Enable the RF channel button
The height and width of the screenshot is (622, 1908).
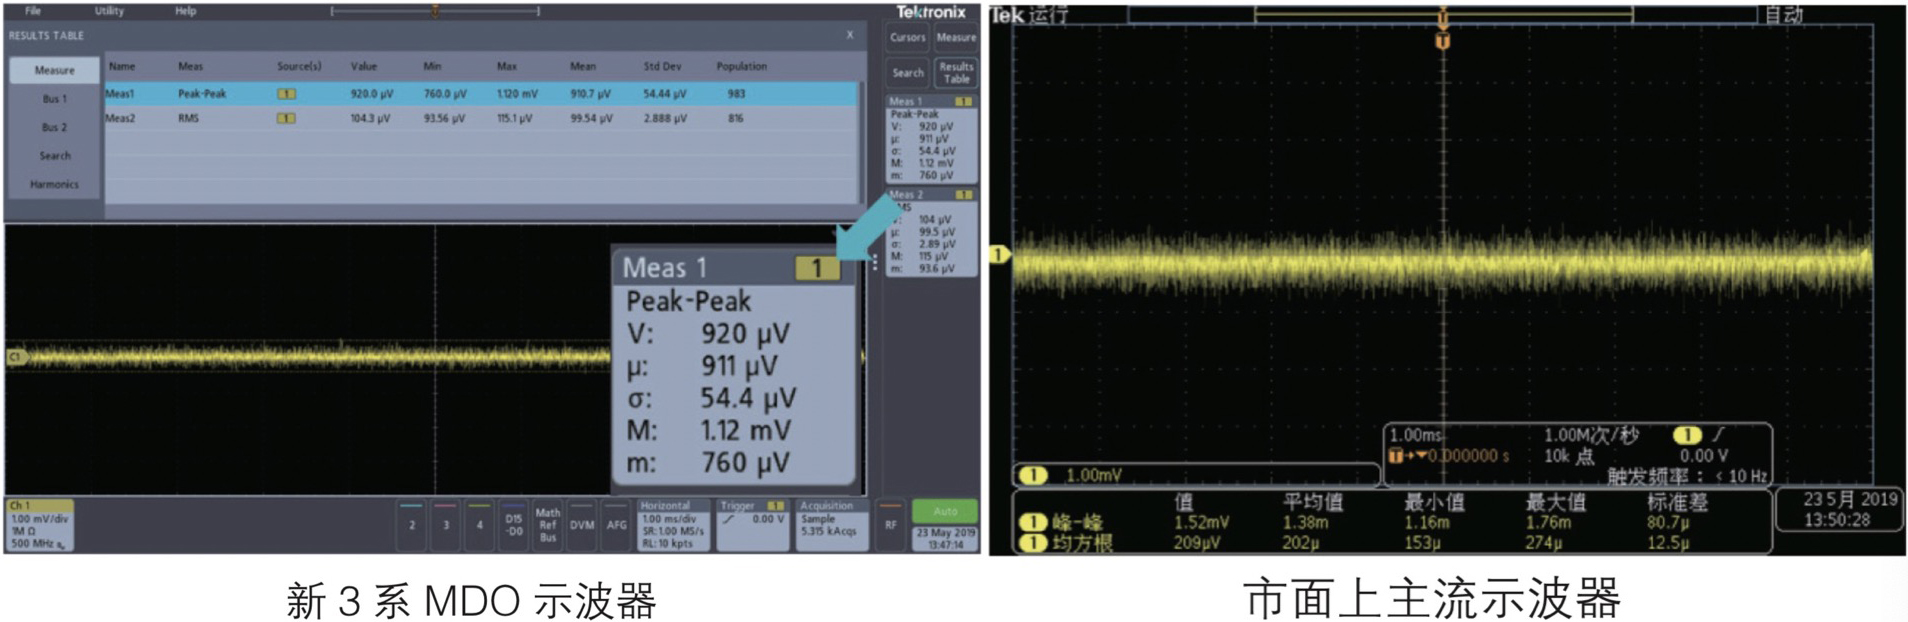pos(891,524)
